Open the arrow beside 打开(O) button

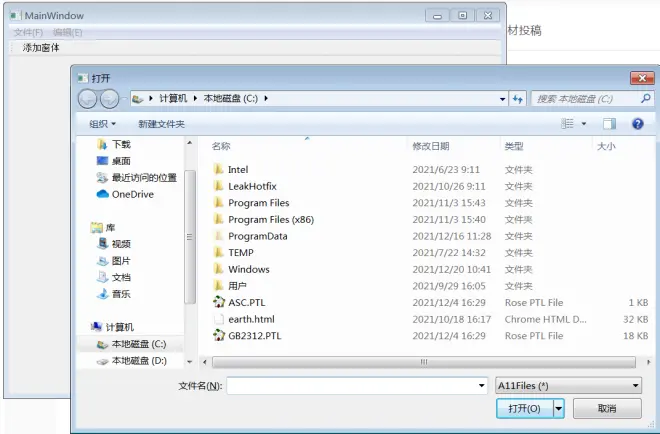559,408
